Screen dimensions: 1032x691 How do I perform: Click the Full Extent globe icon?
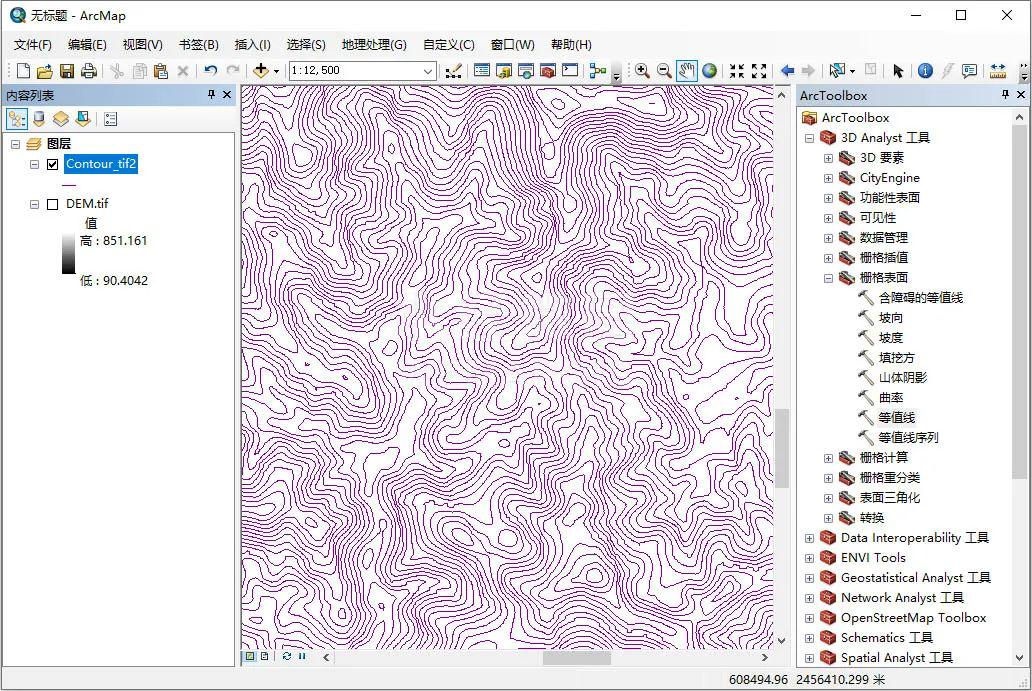coord(708,70)
